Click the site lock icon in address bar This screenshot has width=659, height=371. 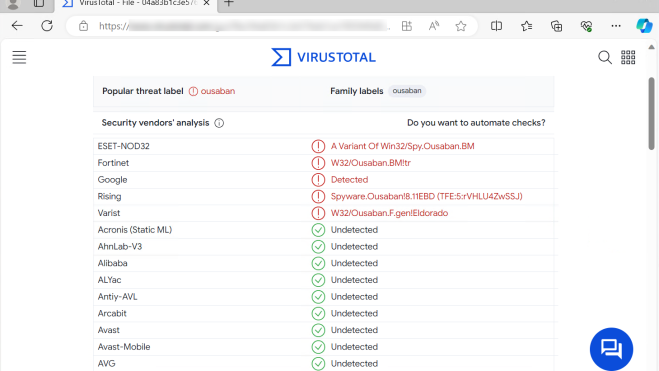84,26
